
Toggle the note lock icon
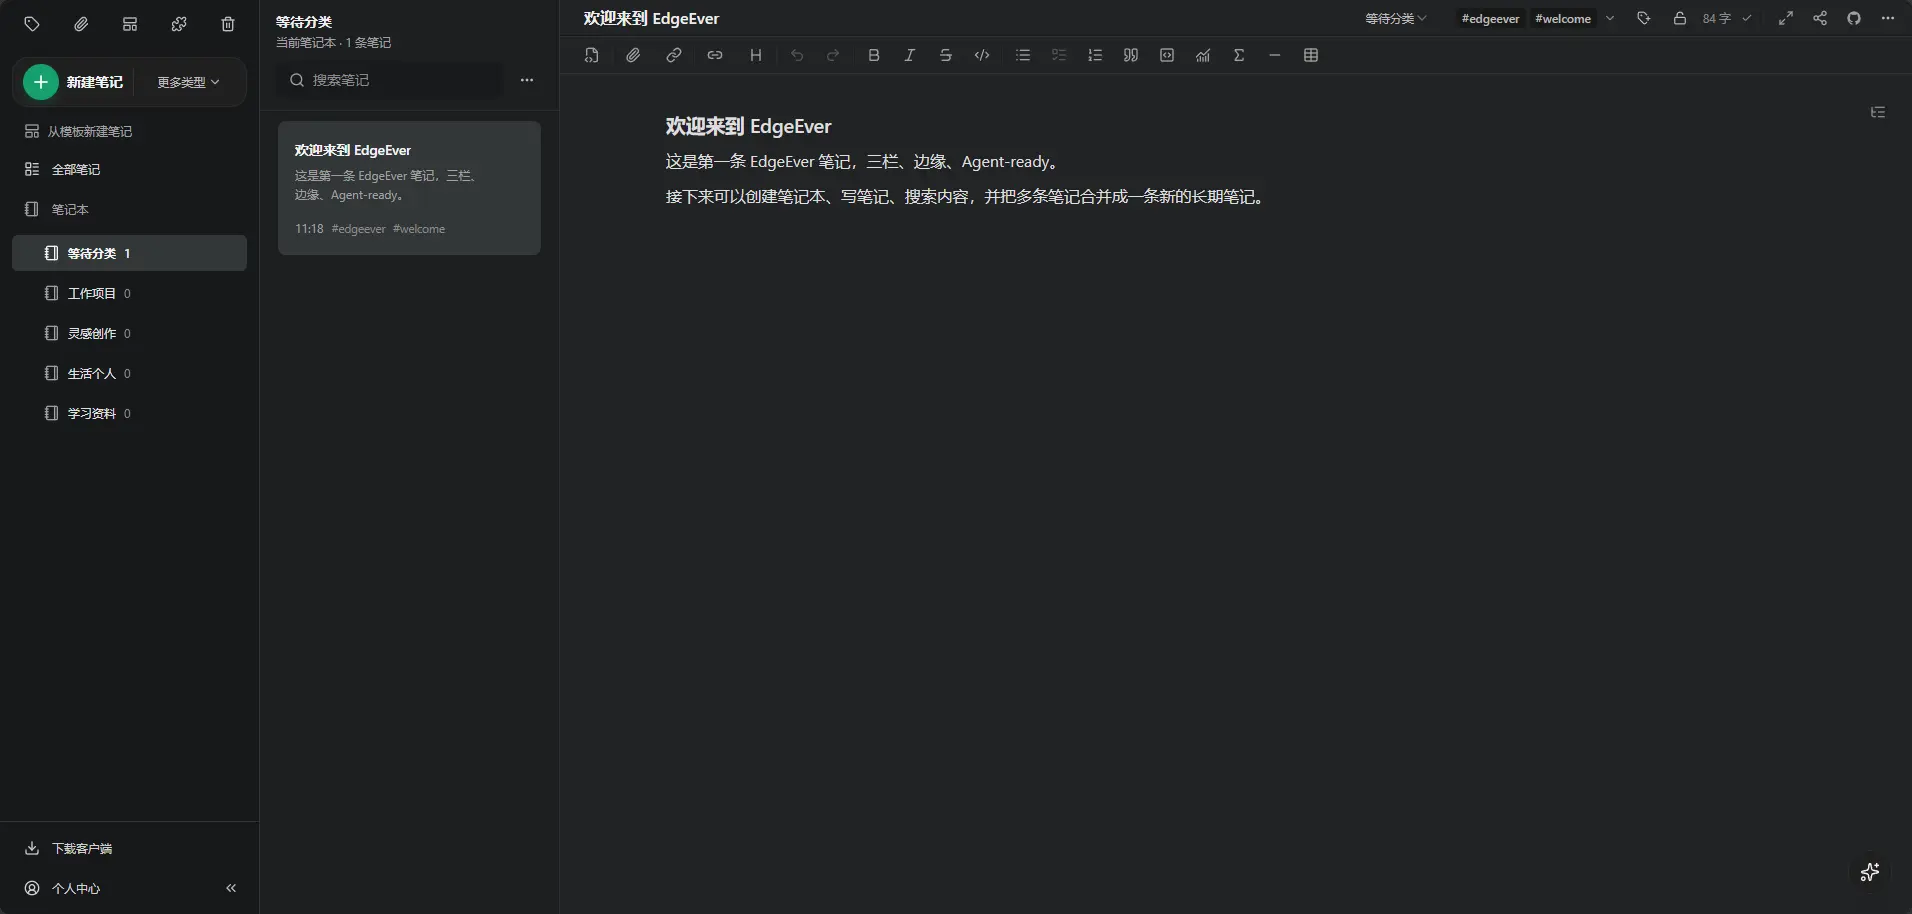point(1680,18)
